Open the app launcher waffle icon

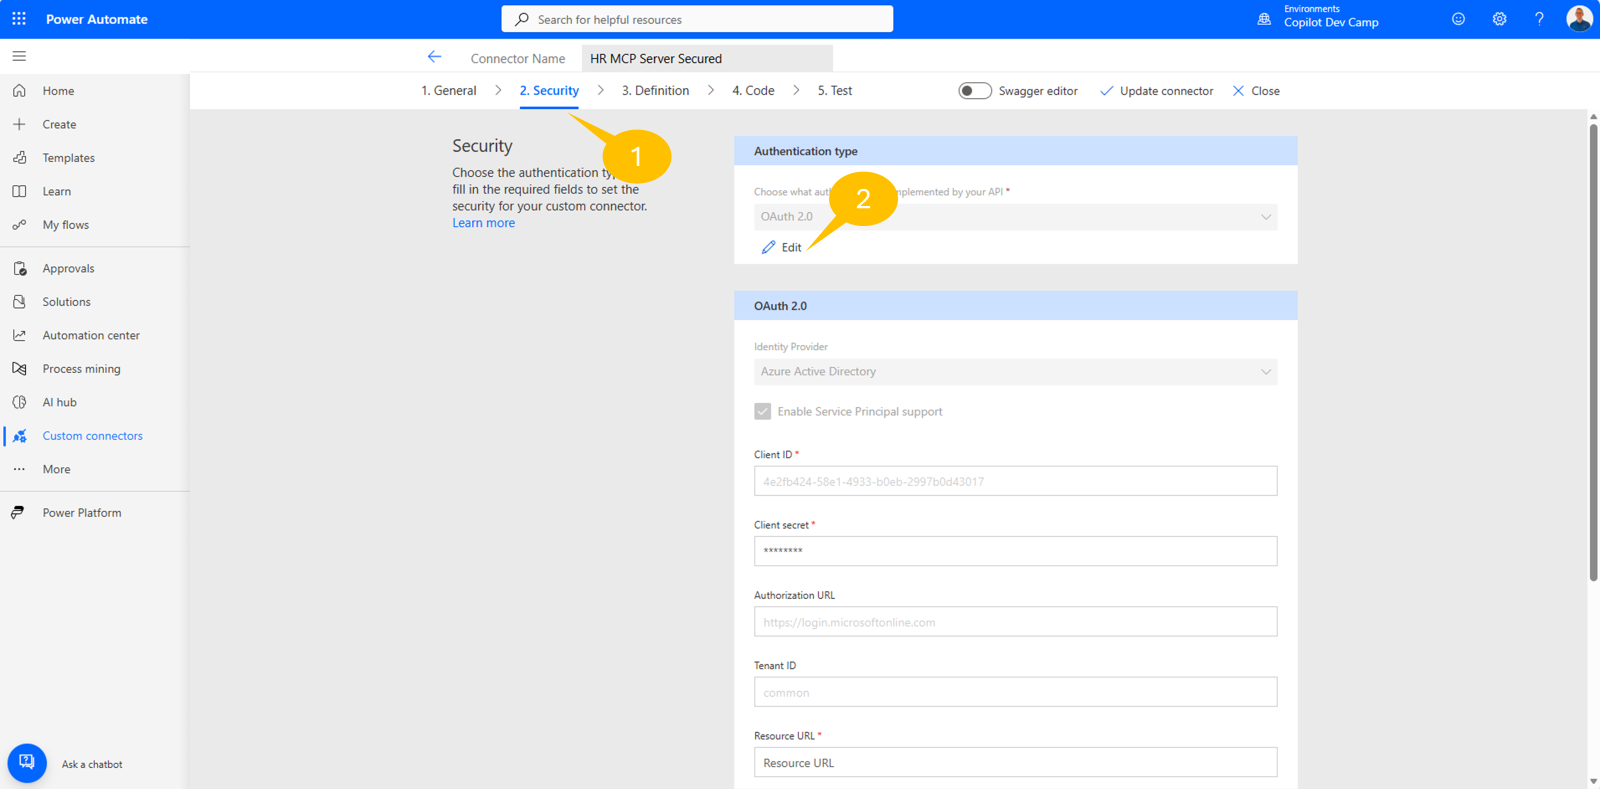(x=19, y=19)
